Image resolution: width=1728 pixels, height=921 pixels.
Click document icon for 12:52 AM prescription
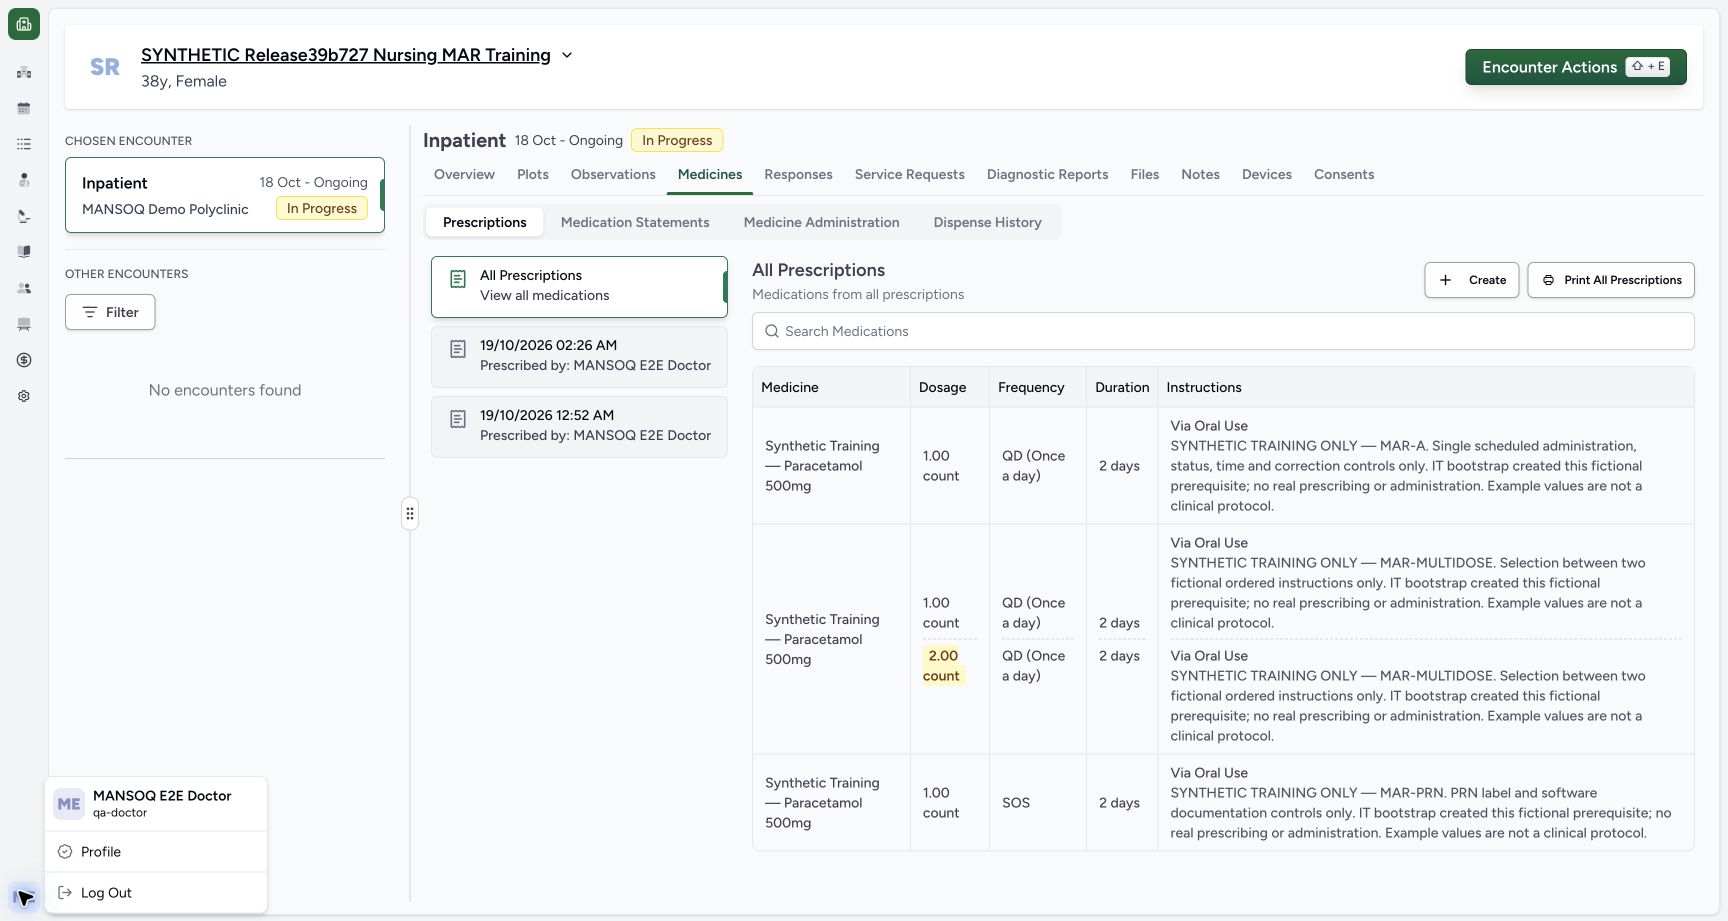(458, 419)
